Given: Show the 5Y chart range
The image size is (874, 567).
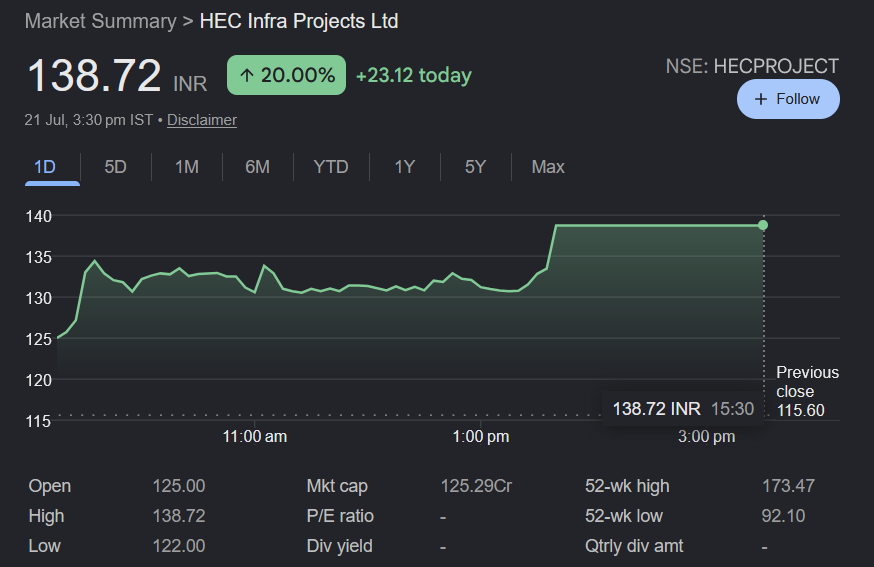Looking at the screenshot, I should tap(475, 167).
